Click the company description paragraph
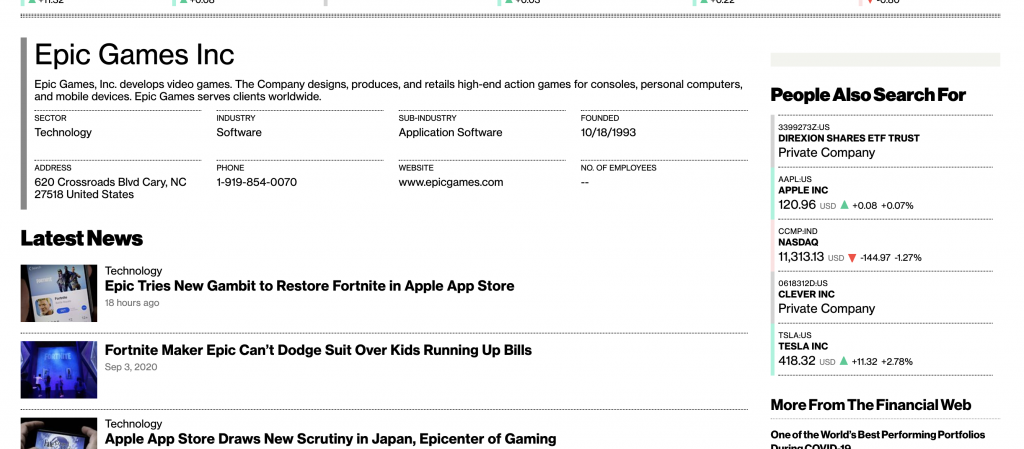 pos(389,91)
